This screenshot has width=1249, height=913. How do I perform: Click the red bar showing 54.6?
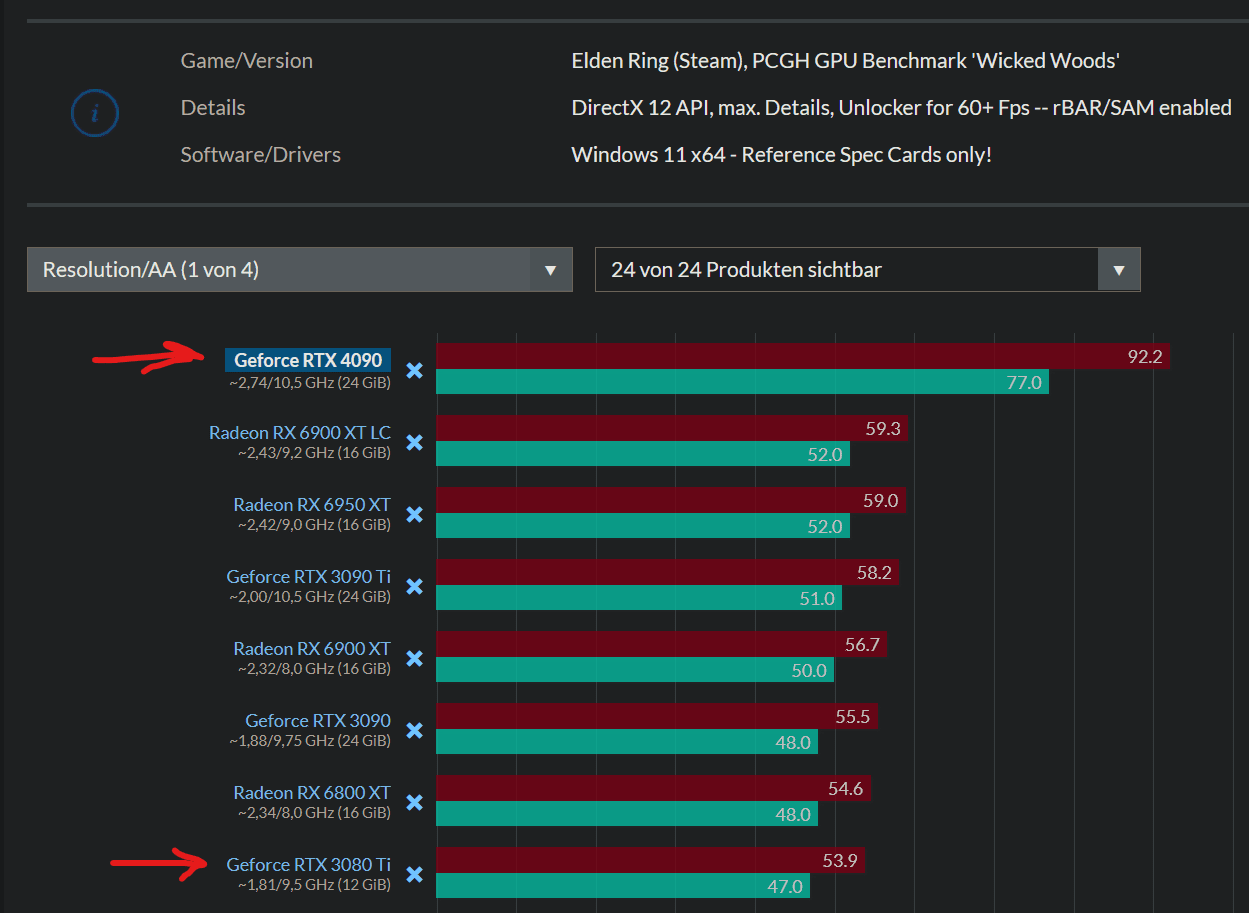click(x=654, y=789)
